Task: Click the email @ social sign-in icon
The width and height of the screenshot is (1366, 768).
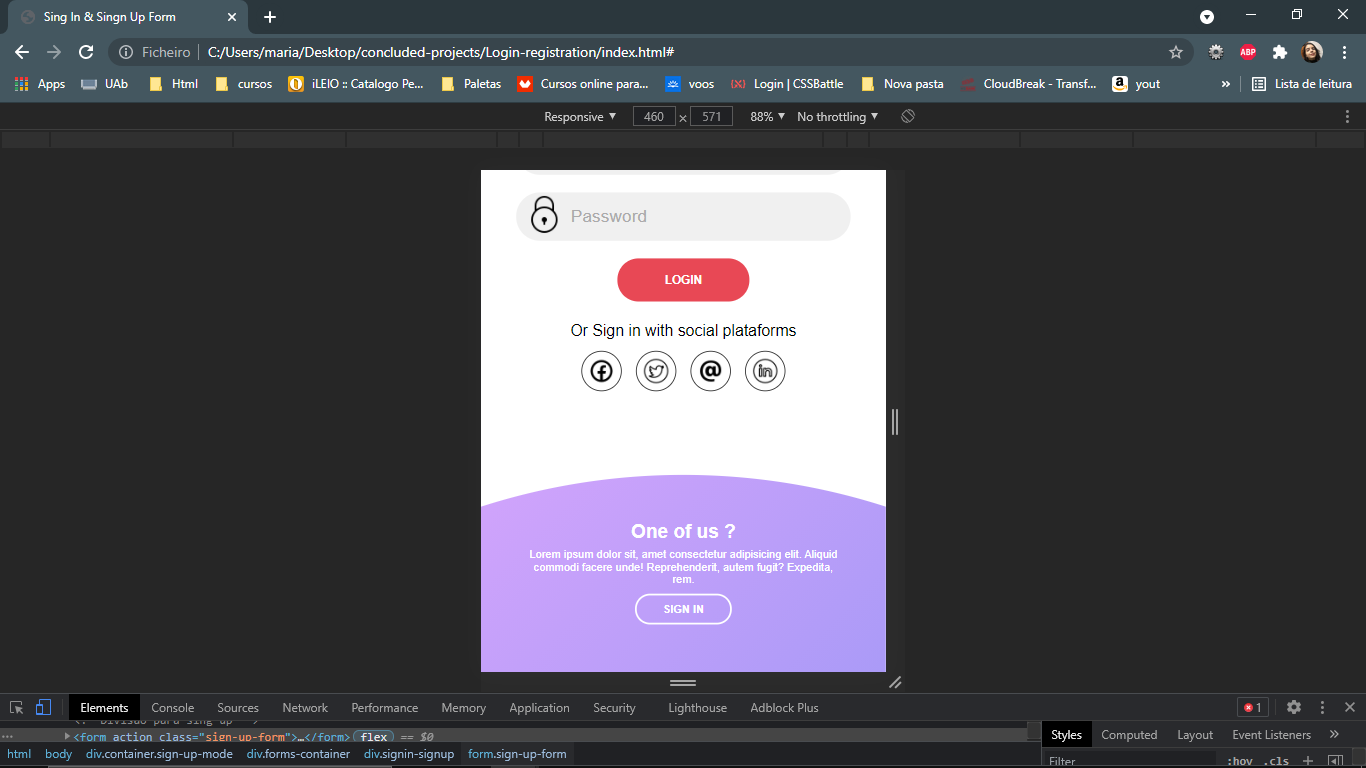Action: click(710, 372)
